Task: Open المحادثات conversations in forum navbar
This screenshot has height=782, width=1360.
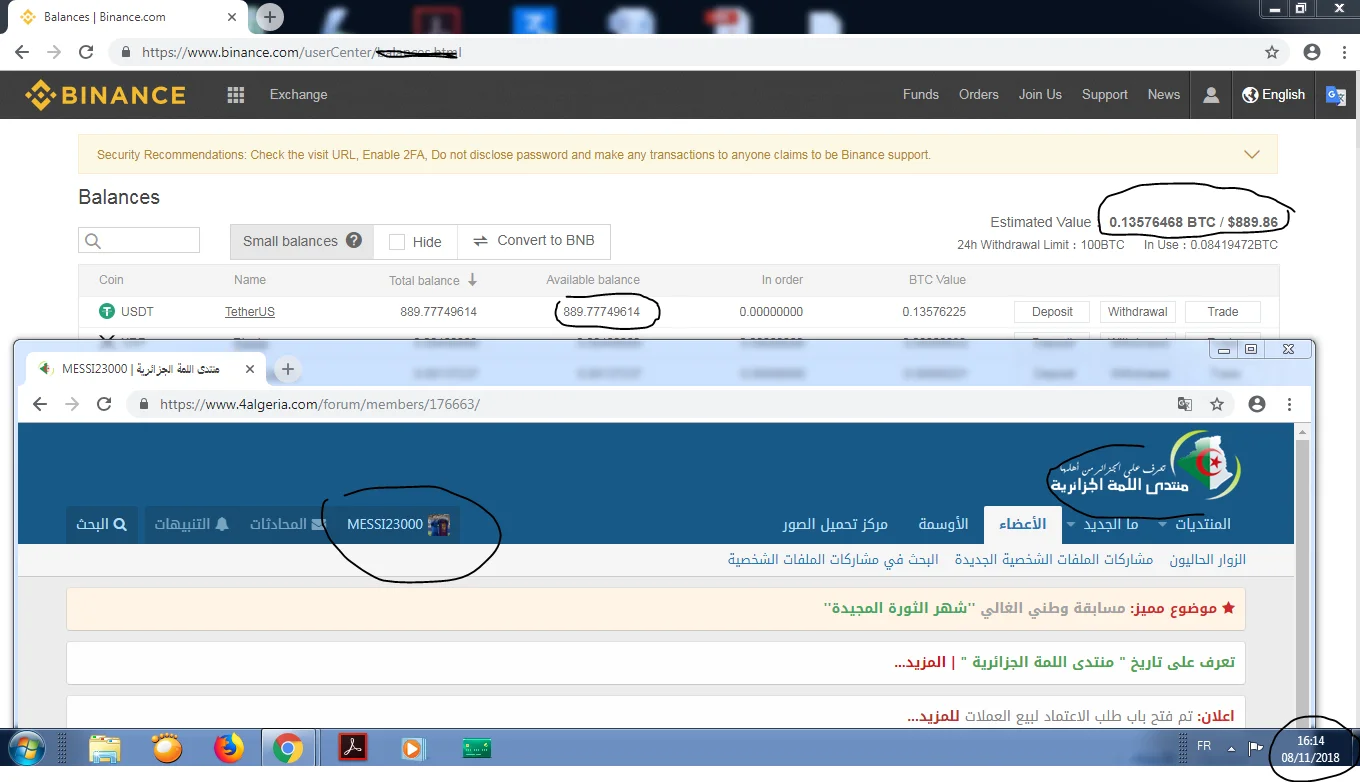Action: coord(287,524)
